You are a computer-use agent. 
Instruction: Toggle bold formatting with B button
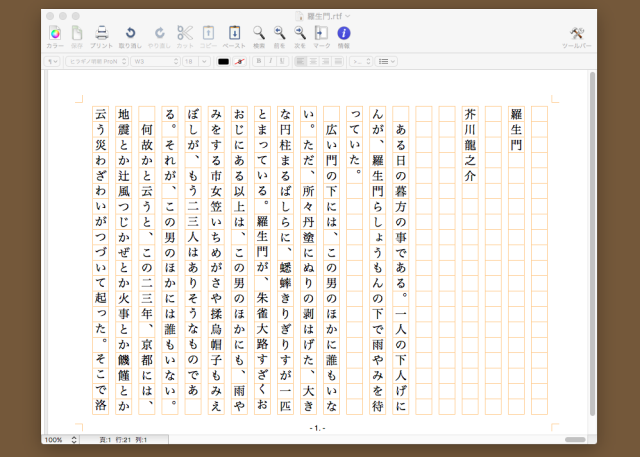tap(258, 61)
